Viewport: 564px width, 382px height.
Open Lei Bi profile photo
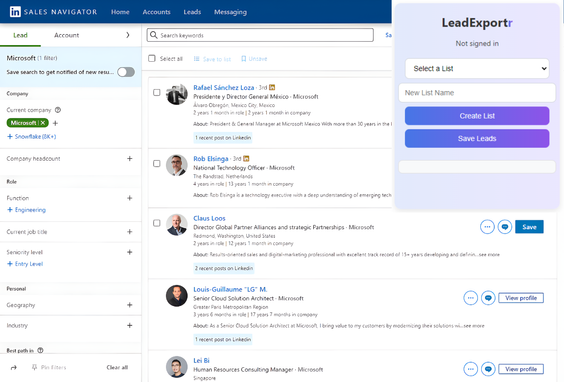coord(177,367)
